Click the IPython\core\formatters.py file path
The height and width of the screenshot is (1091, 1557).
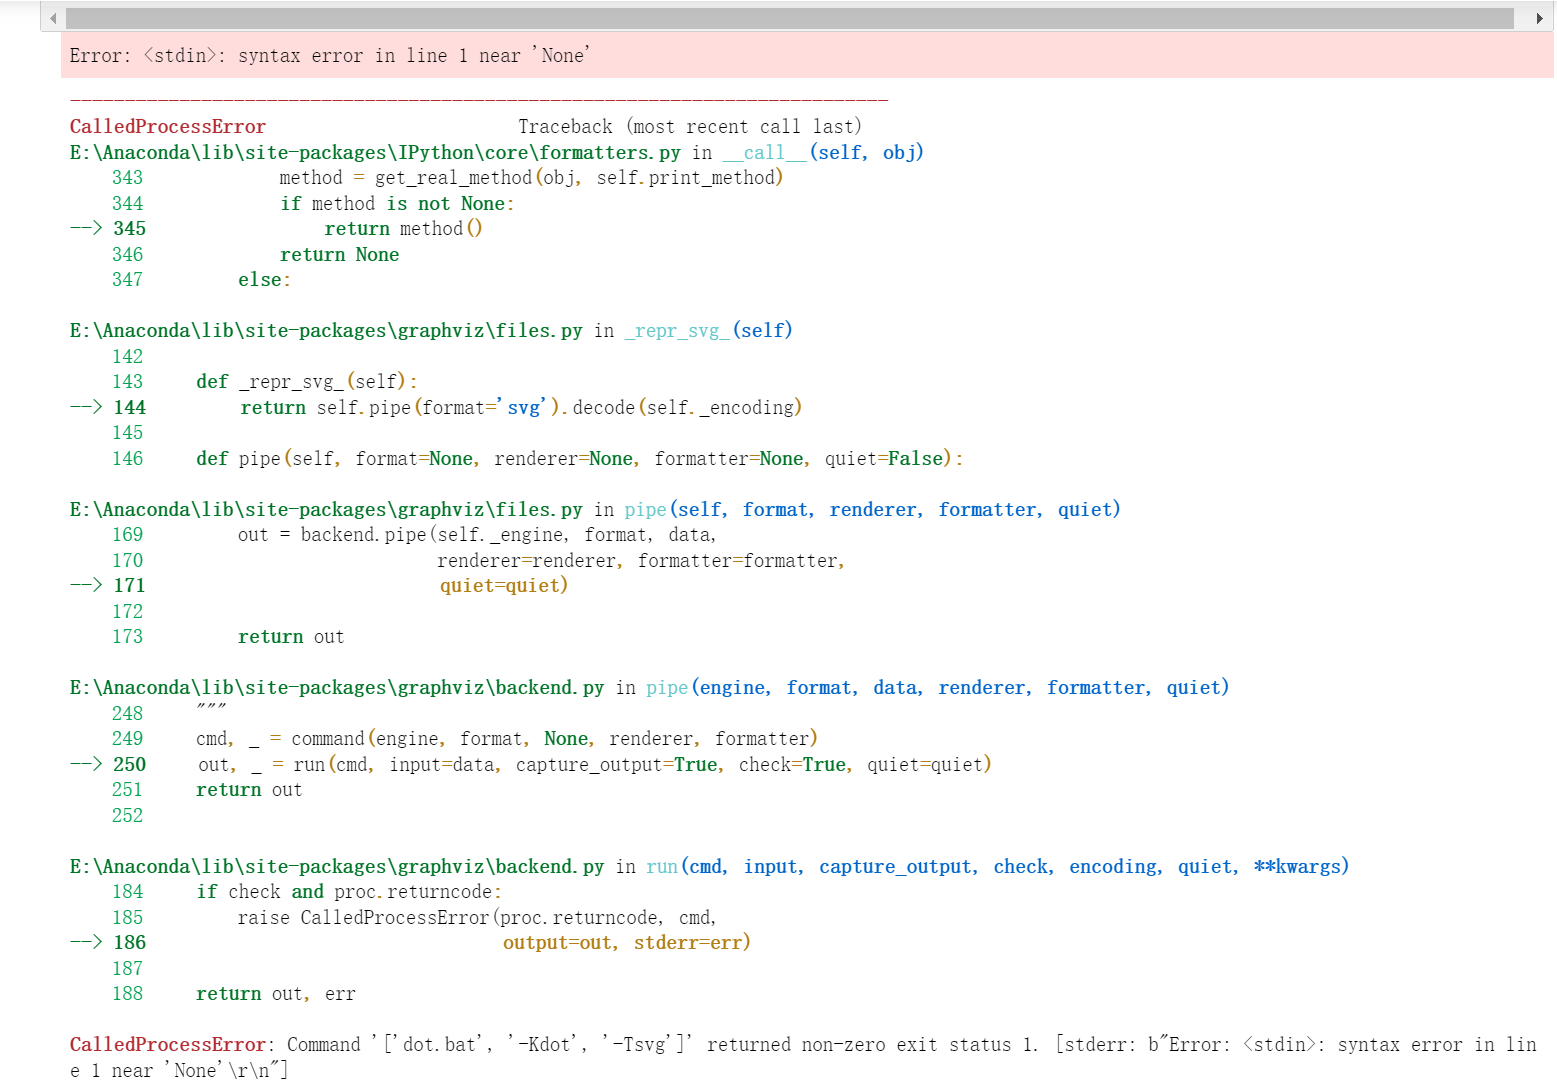click(375, 153)
